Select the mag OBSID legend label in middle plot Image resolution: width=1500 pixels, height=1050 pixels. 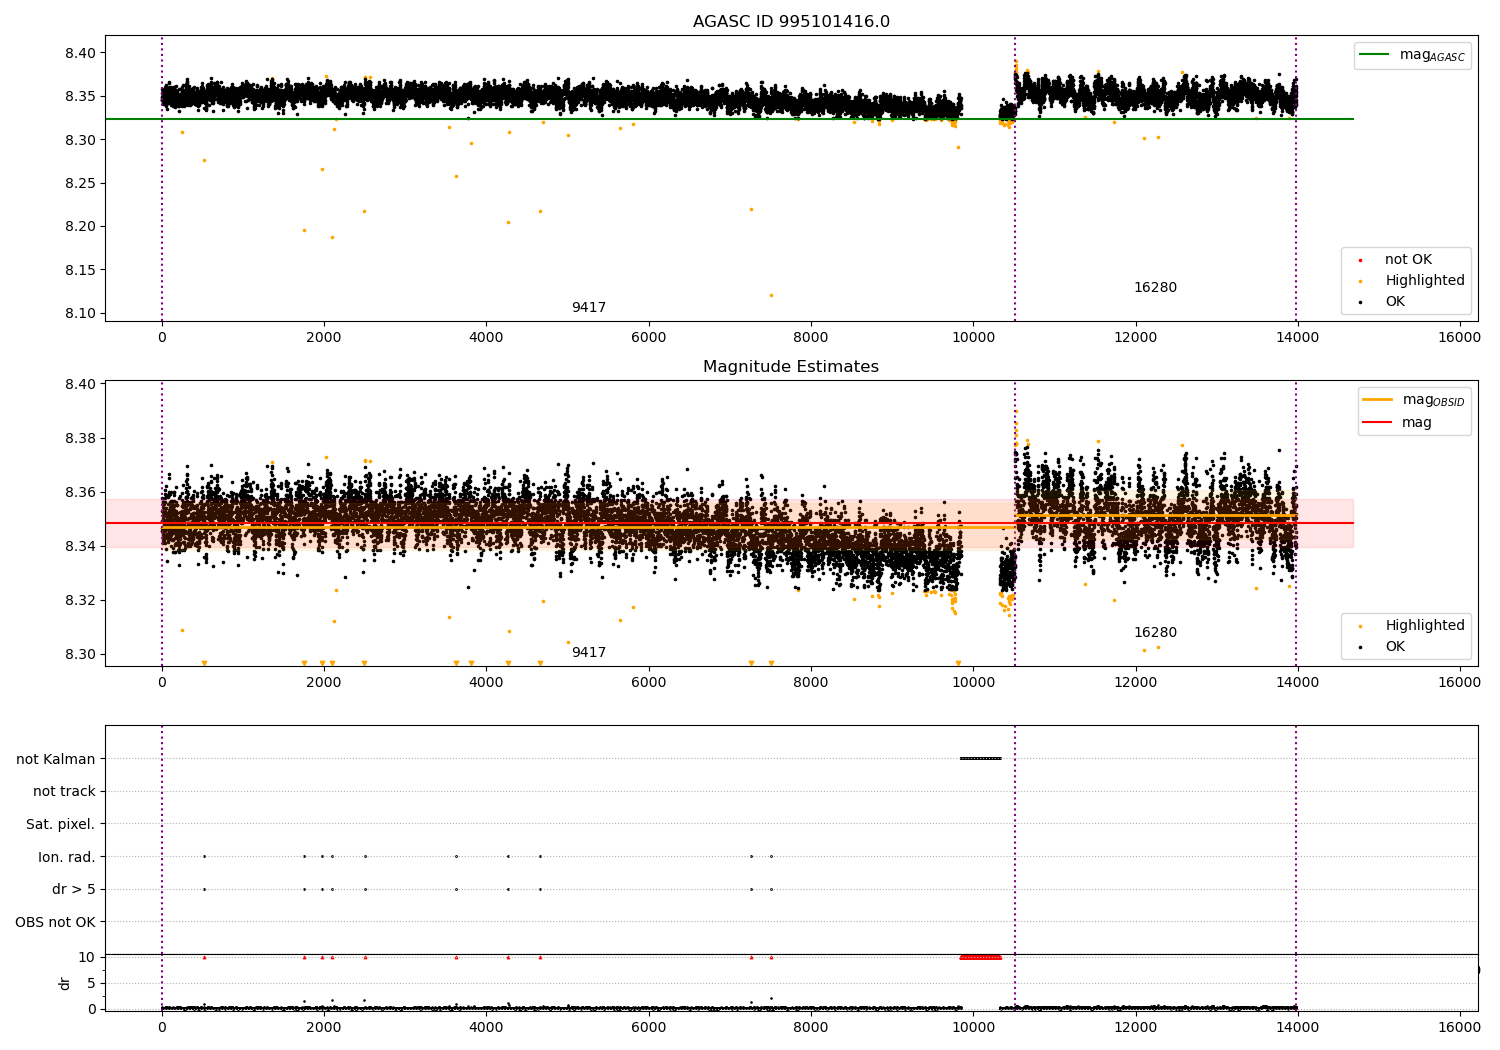[x=1433, y=400]
